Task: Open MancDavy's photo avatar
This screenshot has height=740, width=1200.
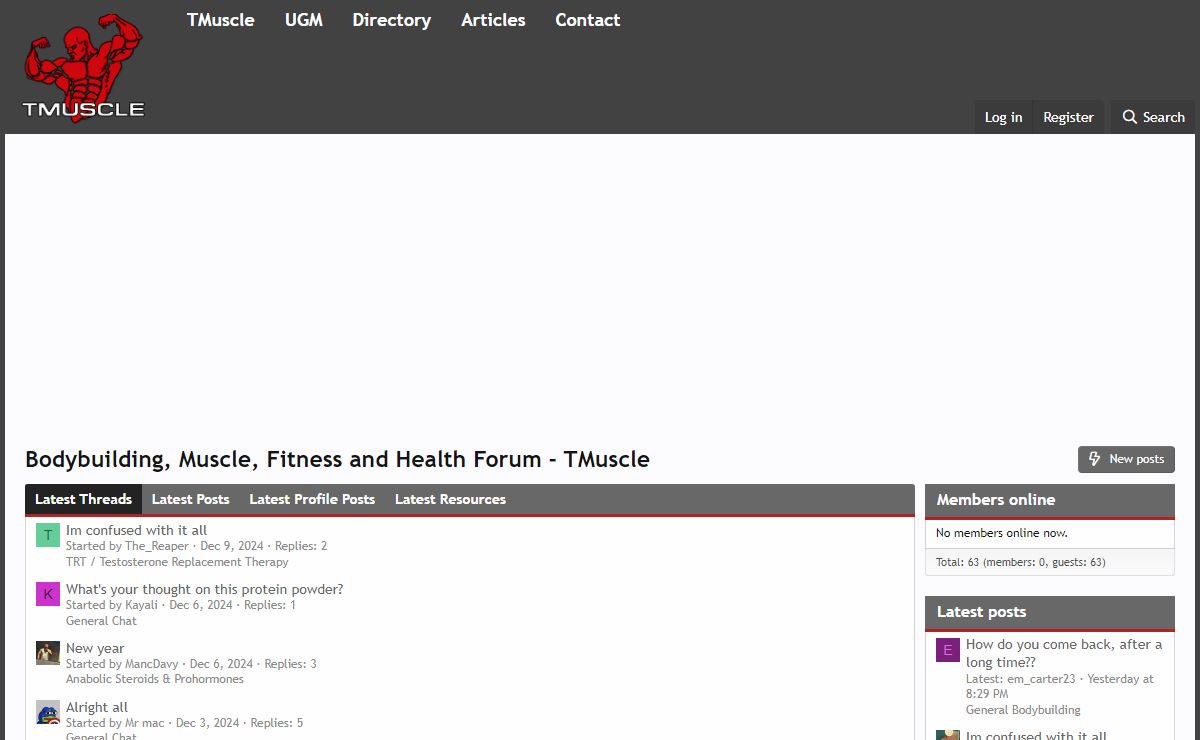Action: pos(48,653)
